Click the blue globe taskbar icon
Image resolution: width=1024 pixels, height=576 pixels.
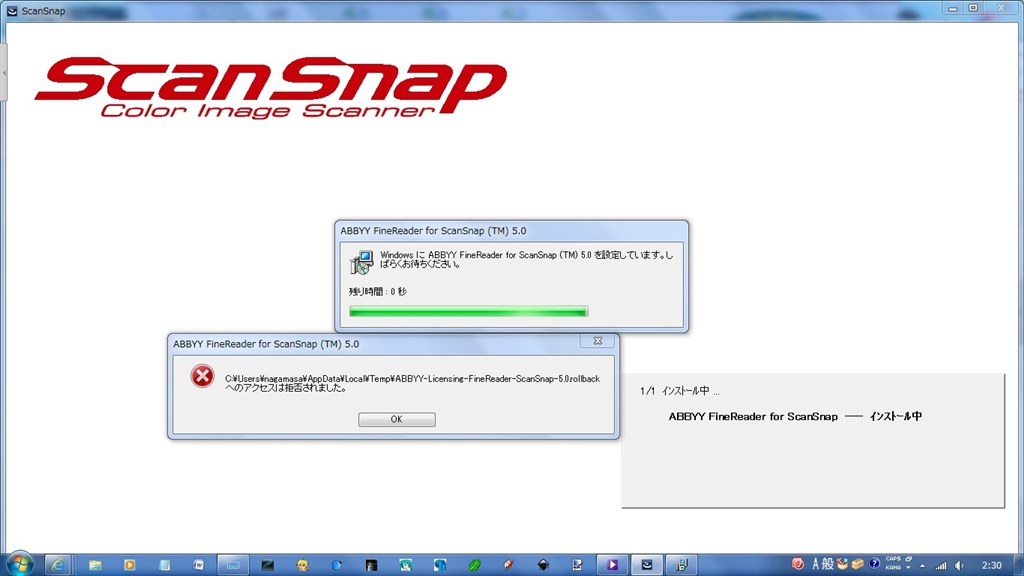click(336, 565)
